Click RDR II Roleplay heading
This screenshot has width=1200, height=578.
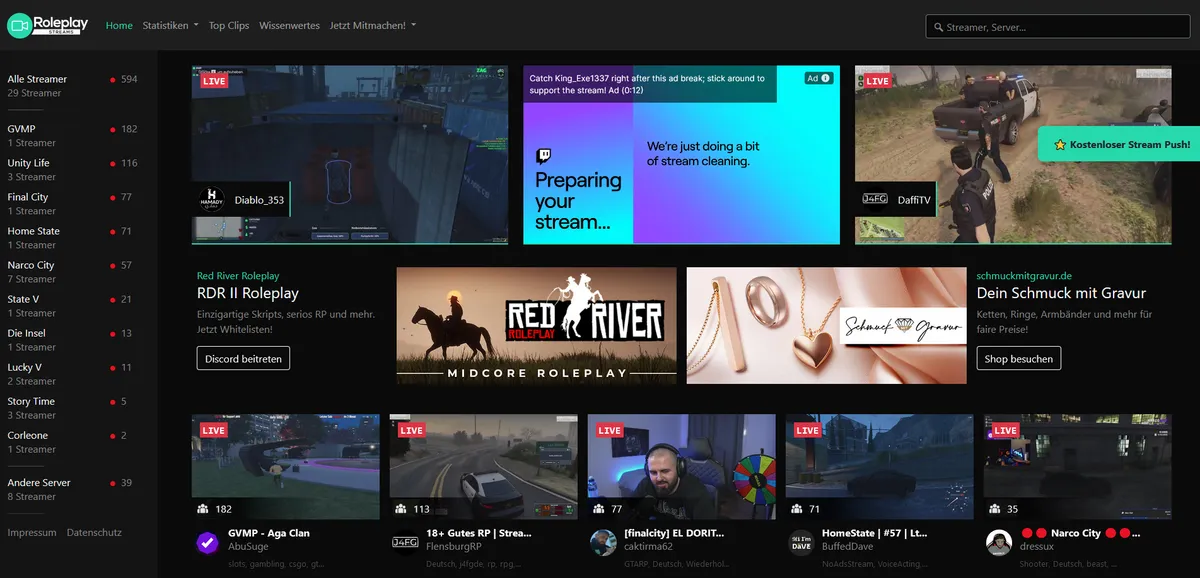[248, 293]
